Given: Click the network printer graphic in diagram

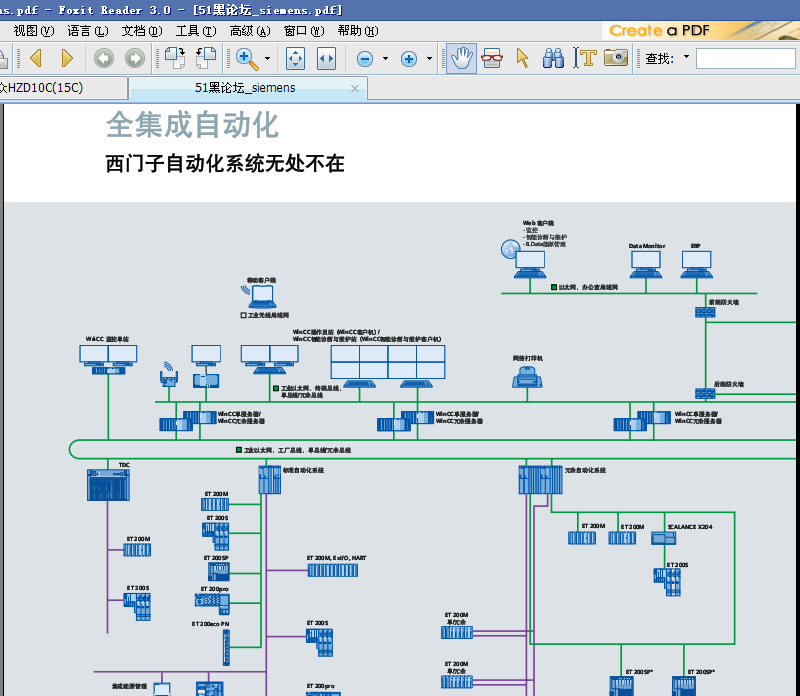Looking at the screenshot, I should [527, 377].
